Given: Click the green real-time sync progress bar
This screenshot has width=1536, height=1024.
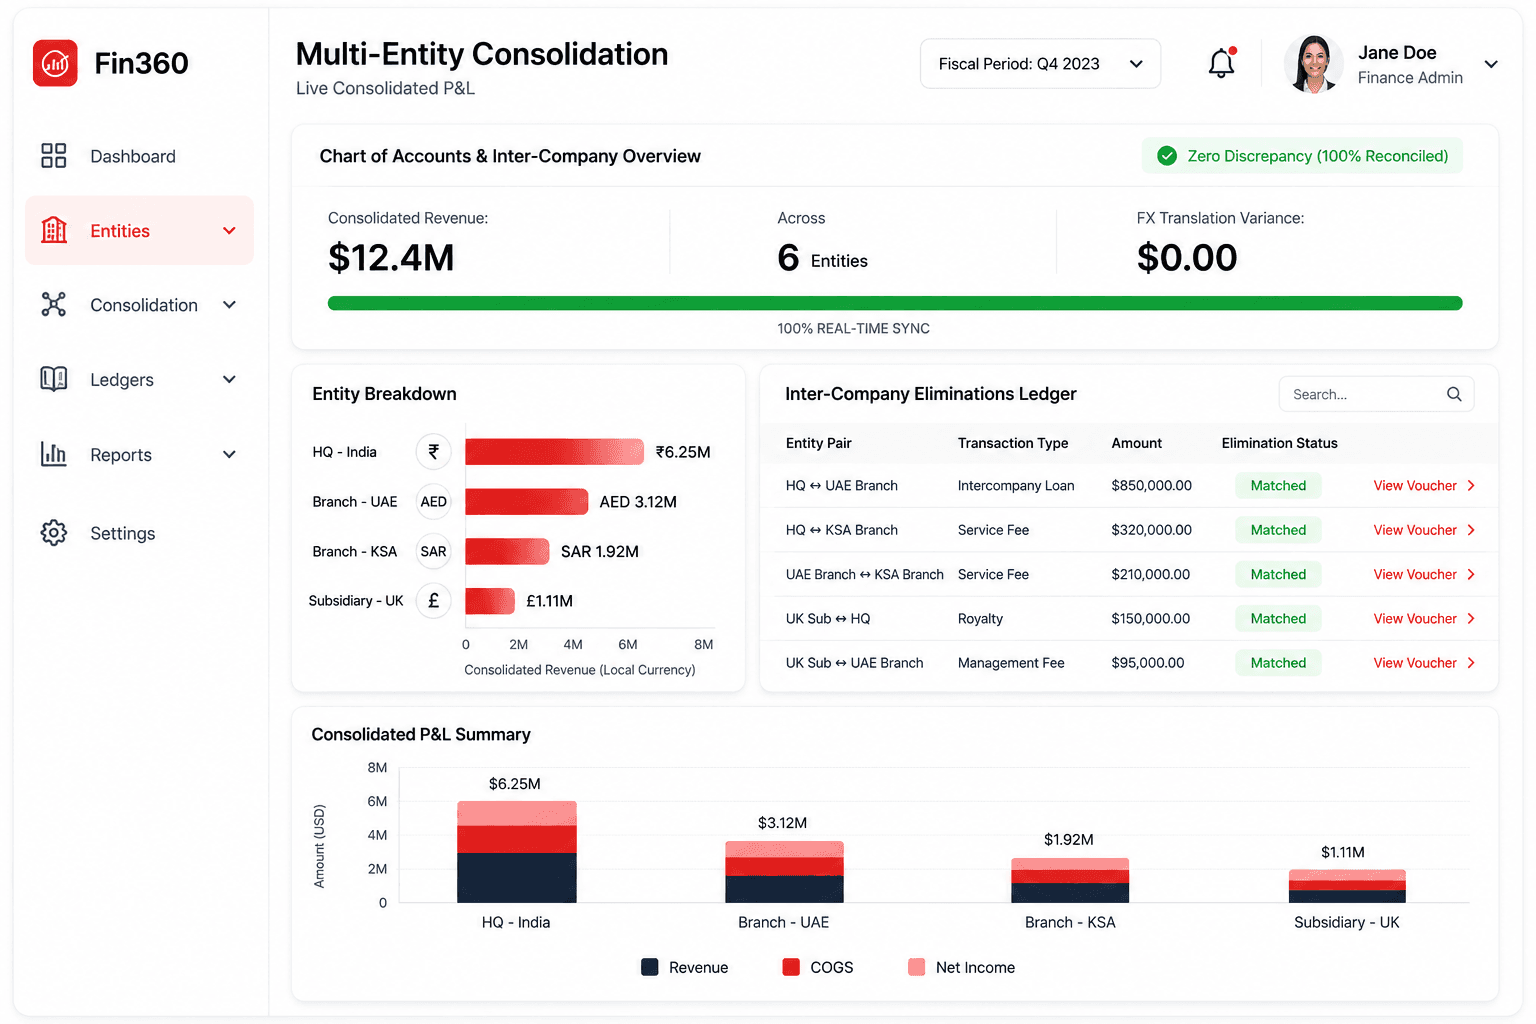Looking at the screenshot, I should point(895,303).
